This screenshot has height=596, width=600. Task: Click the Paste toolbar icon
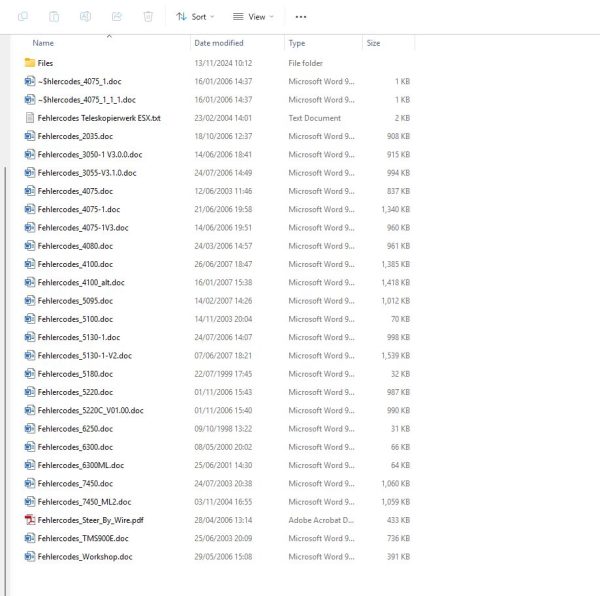click(54, 16)
